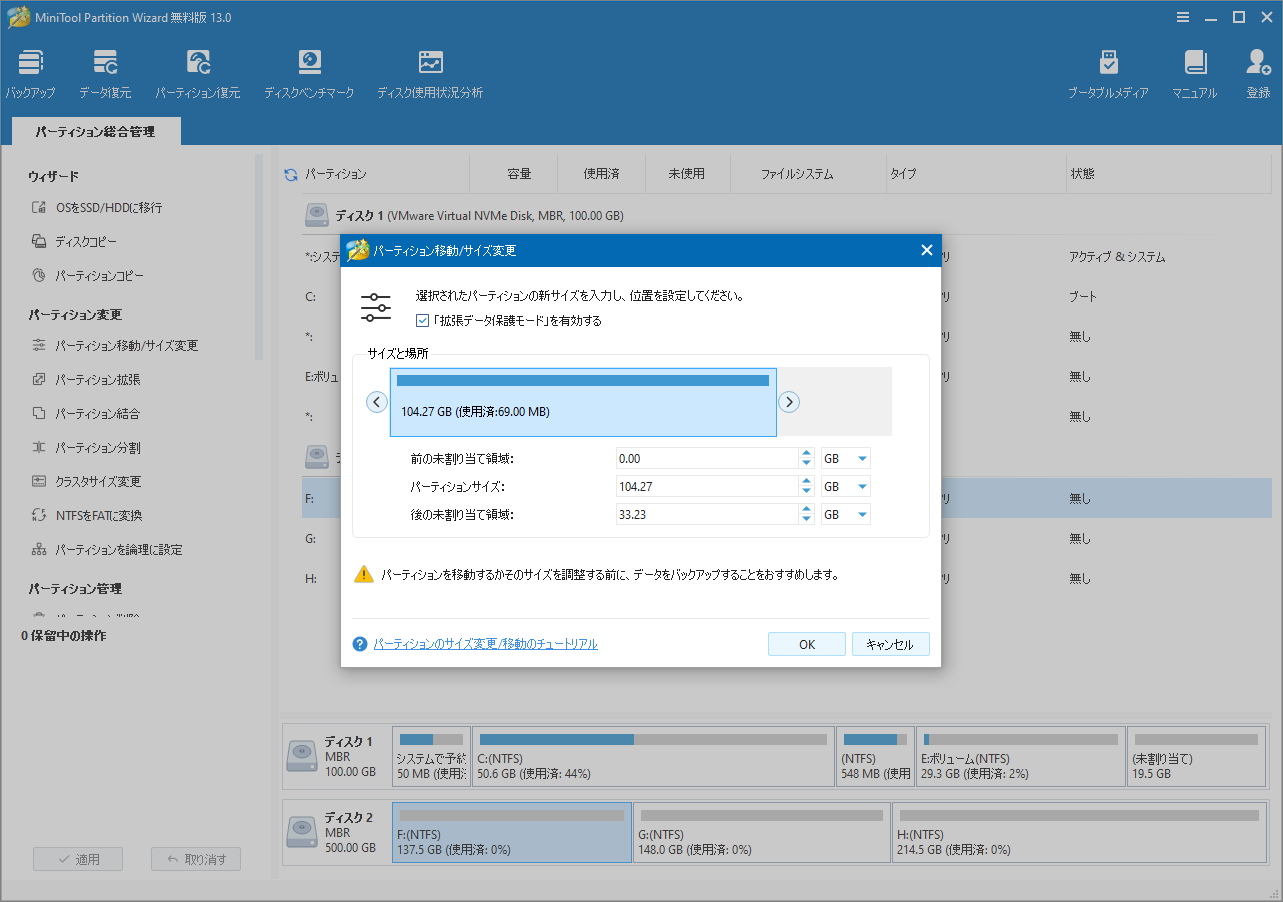Click the パーティションサイズ input field showing 104.27

pyautogui.click(x=705, y=486)
